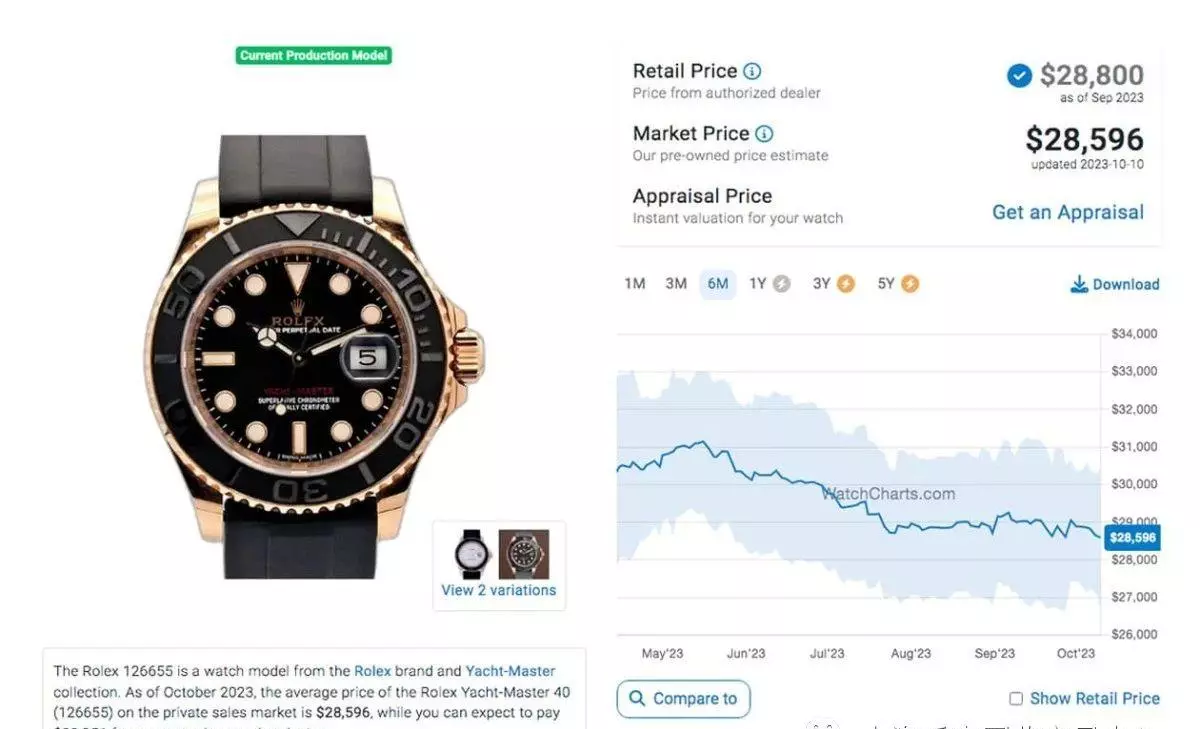Viewport: 1200px width, 729px height.
Task: Click the blue verified checkmark badge
Action: (x=1019, y=76)
